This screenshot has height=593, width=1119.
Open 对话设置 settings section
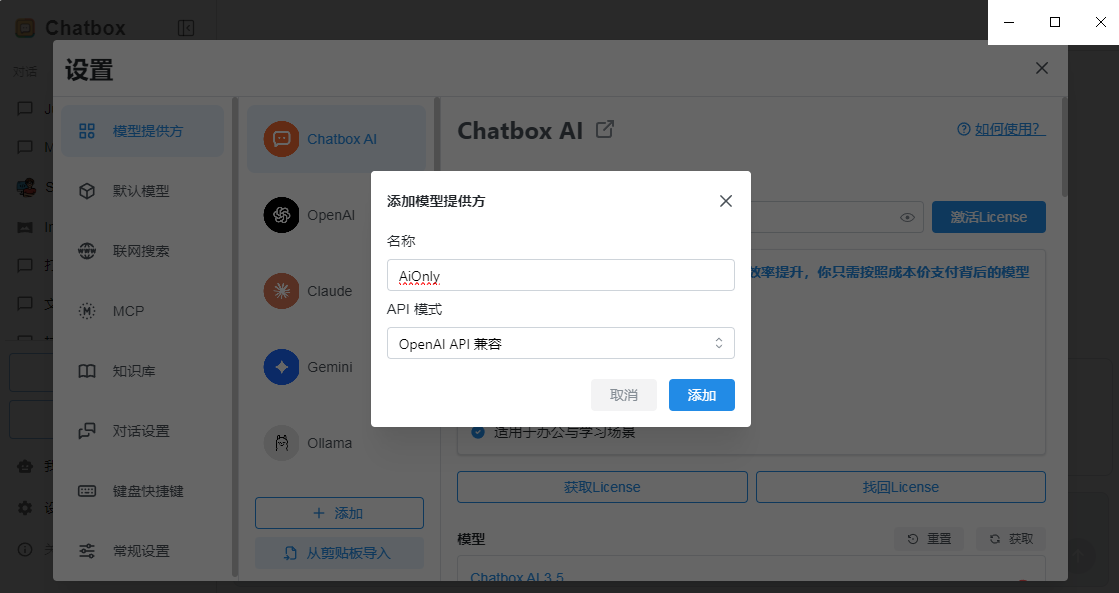143,431
